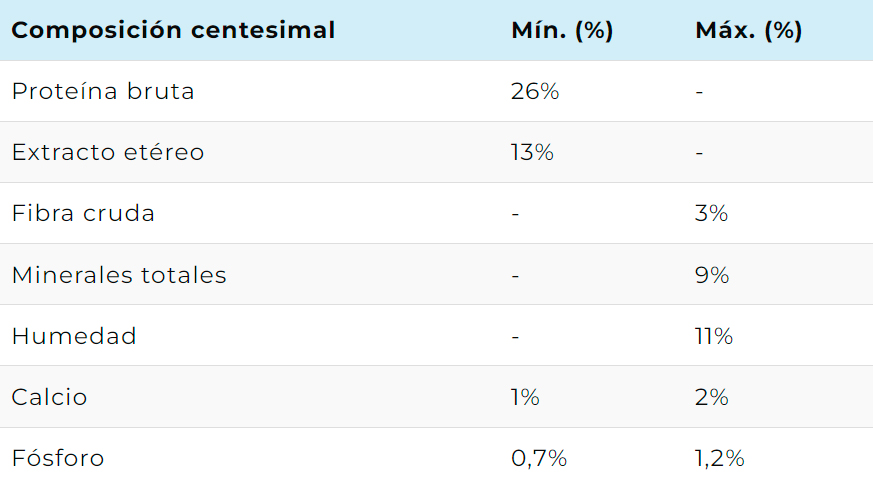This screenshot has width=873, height=486.
Task: Select the 0,7% minimum value for Fósforo
Action: 539,458
